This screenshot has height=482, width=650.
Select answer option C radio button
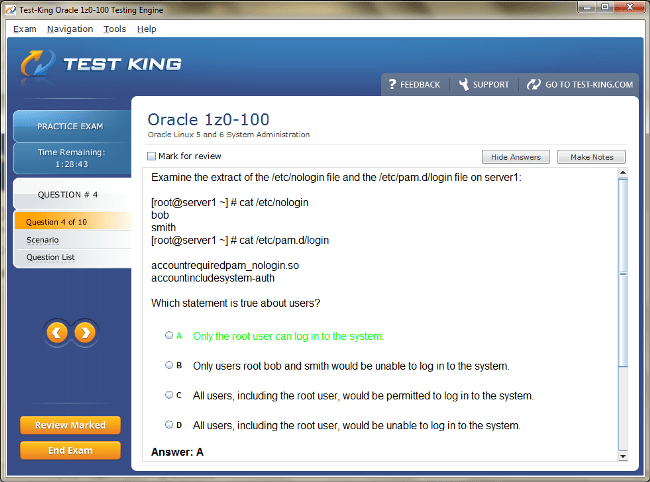[169, 395]
